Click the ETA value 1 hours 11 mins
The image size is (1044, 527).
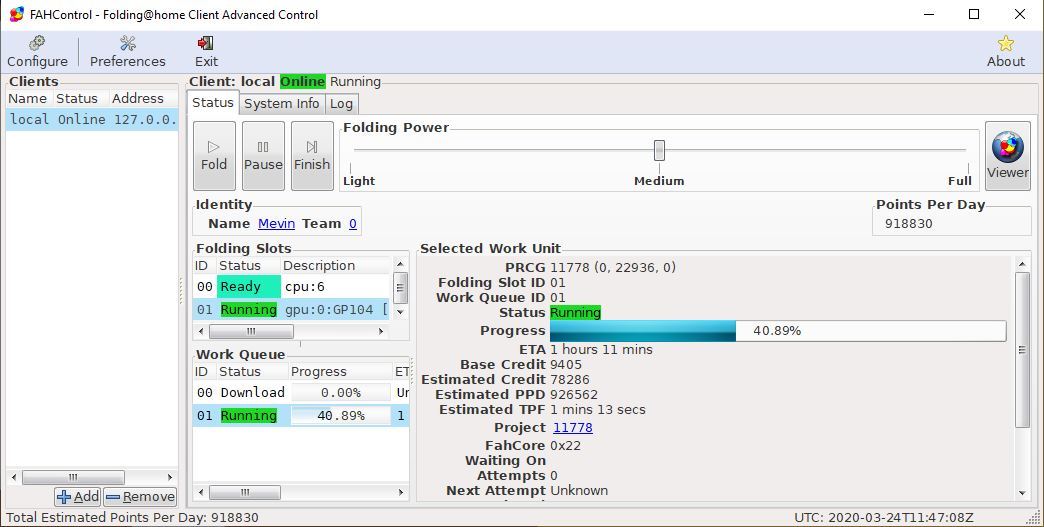click(x=601, y=349)
